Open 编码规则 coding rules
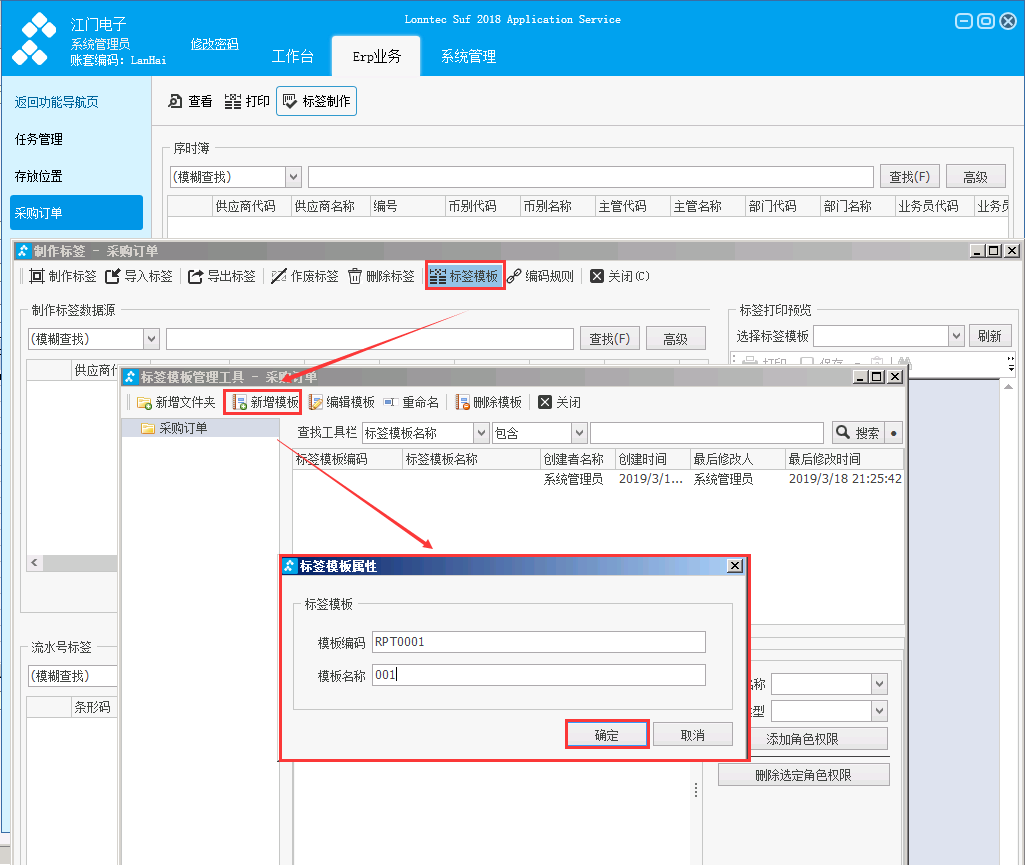The height and width of the screenshot is (865, 1025). [541, 276]
